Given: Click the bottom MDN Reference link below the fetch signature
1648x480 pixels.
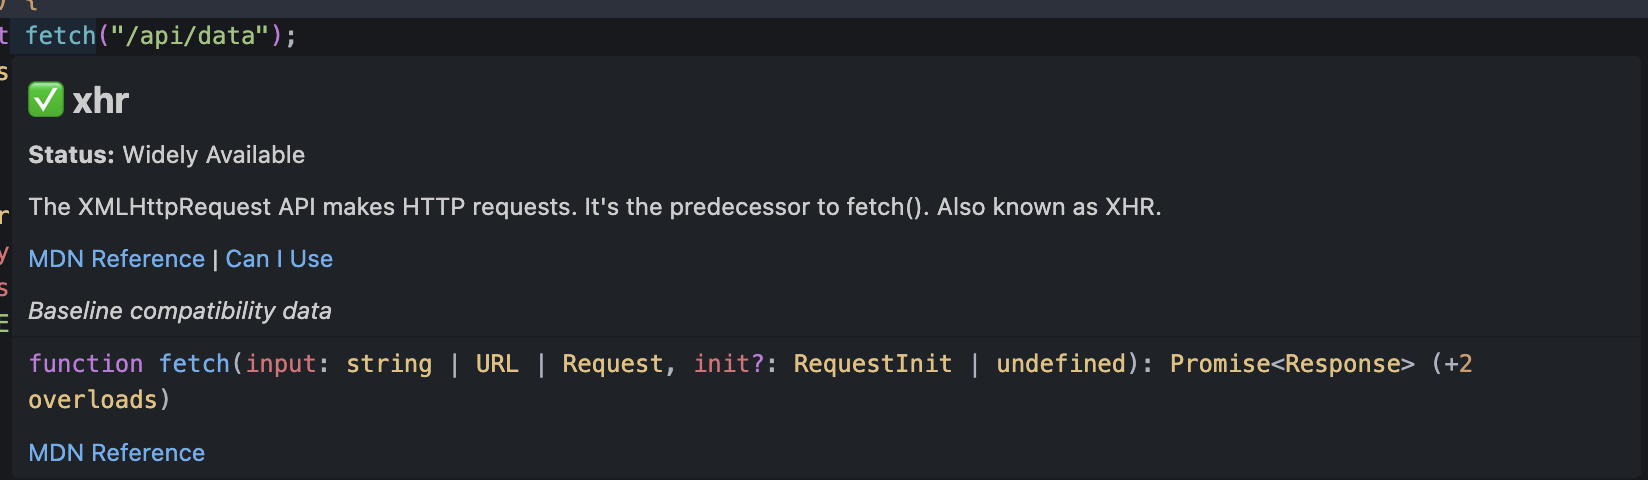Looking at the screenshot, I should (116, 453).
